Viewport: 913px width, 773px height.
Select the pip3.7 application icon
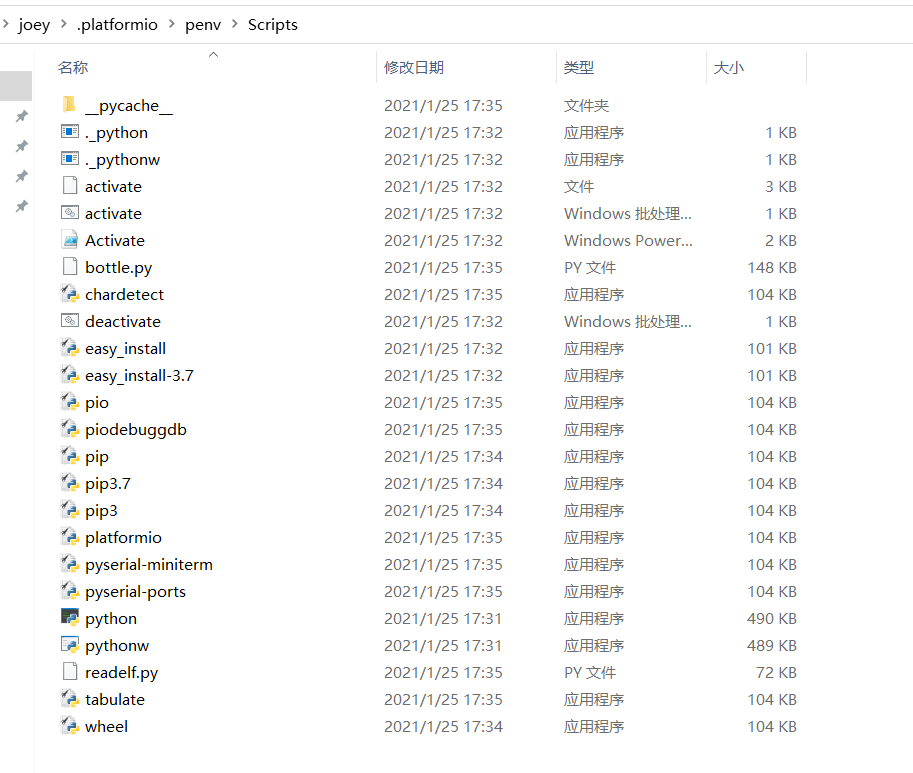[69, 483]
